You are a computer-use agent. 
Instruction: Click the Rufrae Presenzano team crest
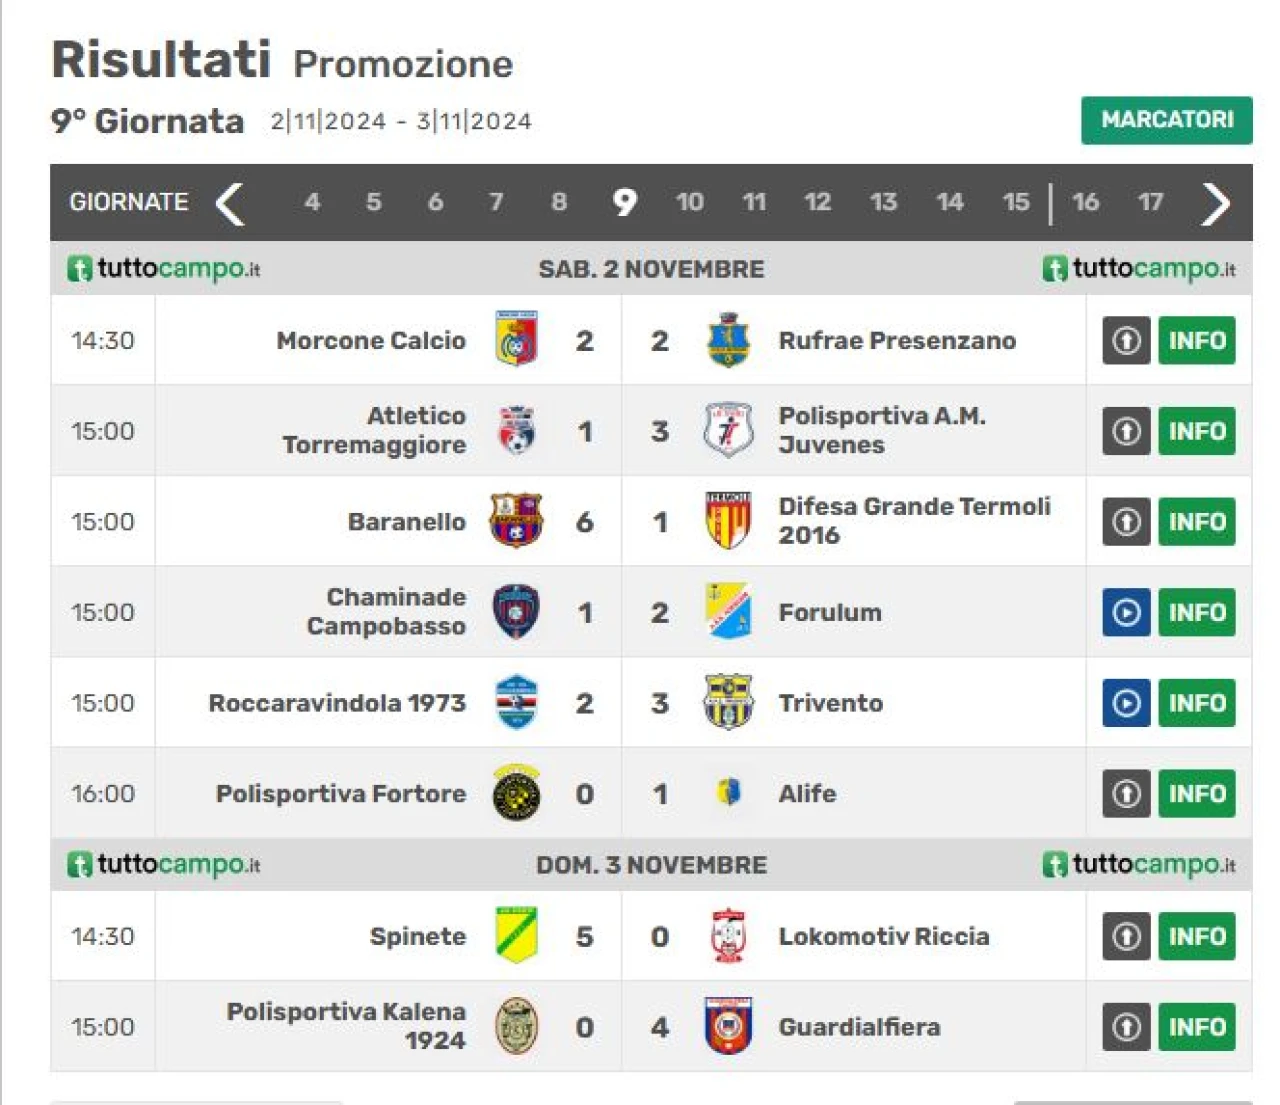pos(728,340)
